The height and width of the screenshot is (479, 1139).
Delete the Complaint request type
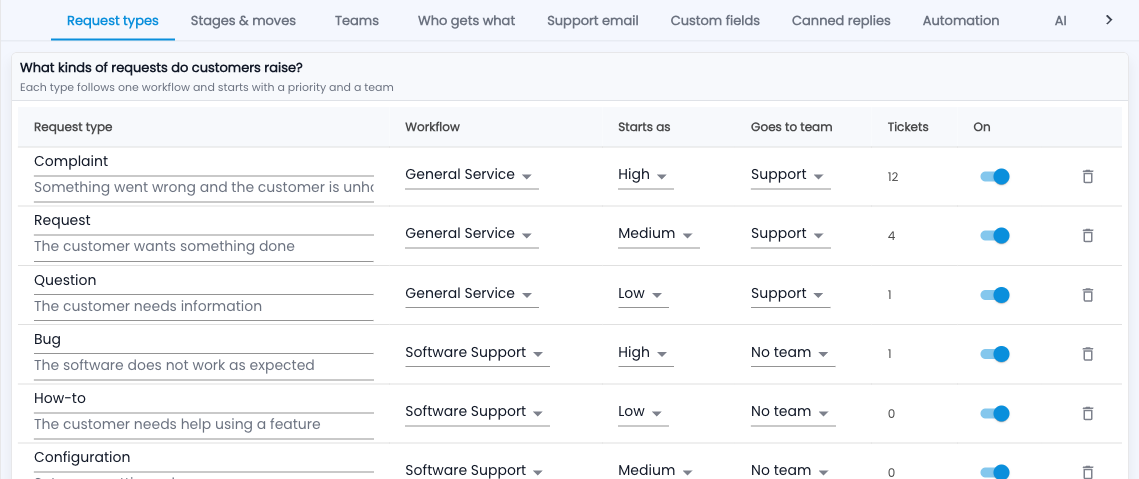click(1087, 177)
